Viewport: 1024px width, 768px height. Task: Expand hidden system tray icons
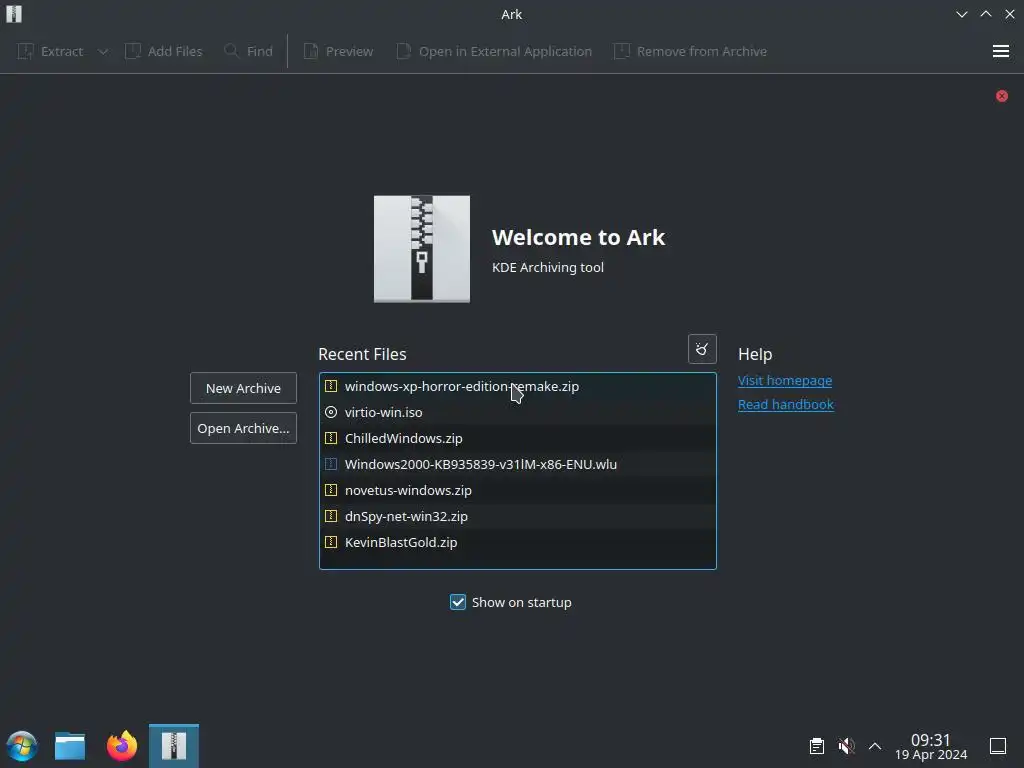(875, 746)
